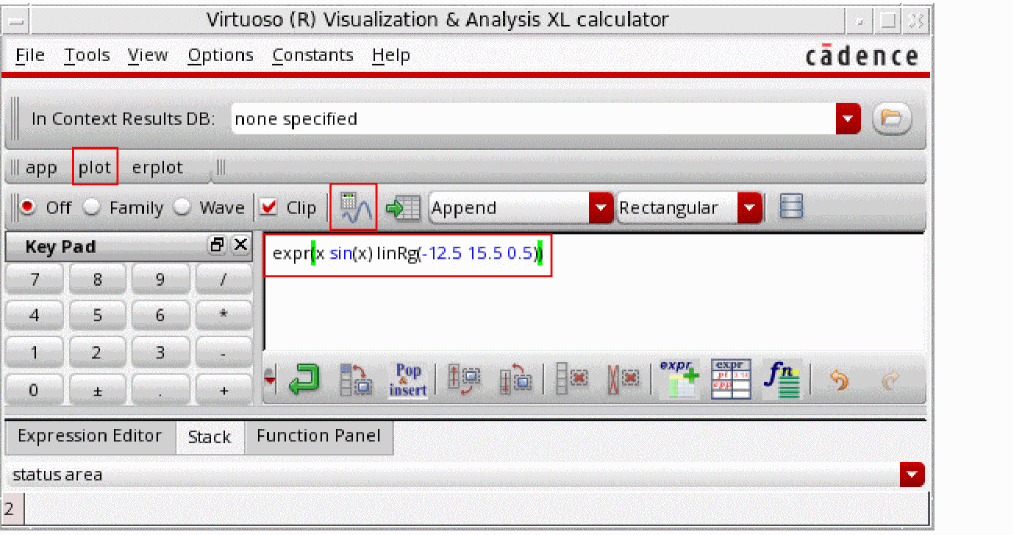Click the 'none specified' results DB field
Viewport: 1013px width, 535px height.
(x=533, y=119)
